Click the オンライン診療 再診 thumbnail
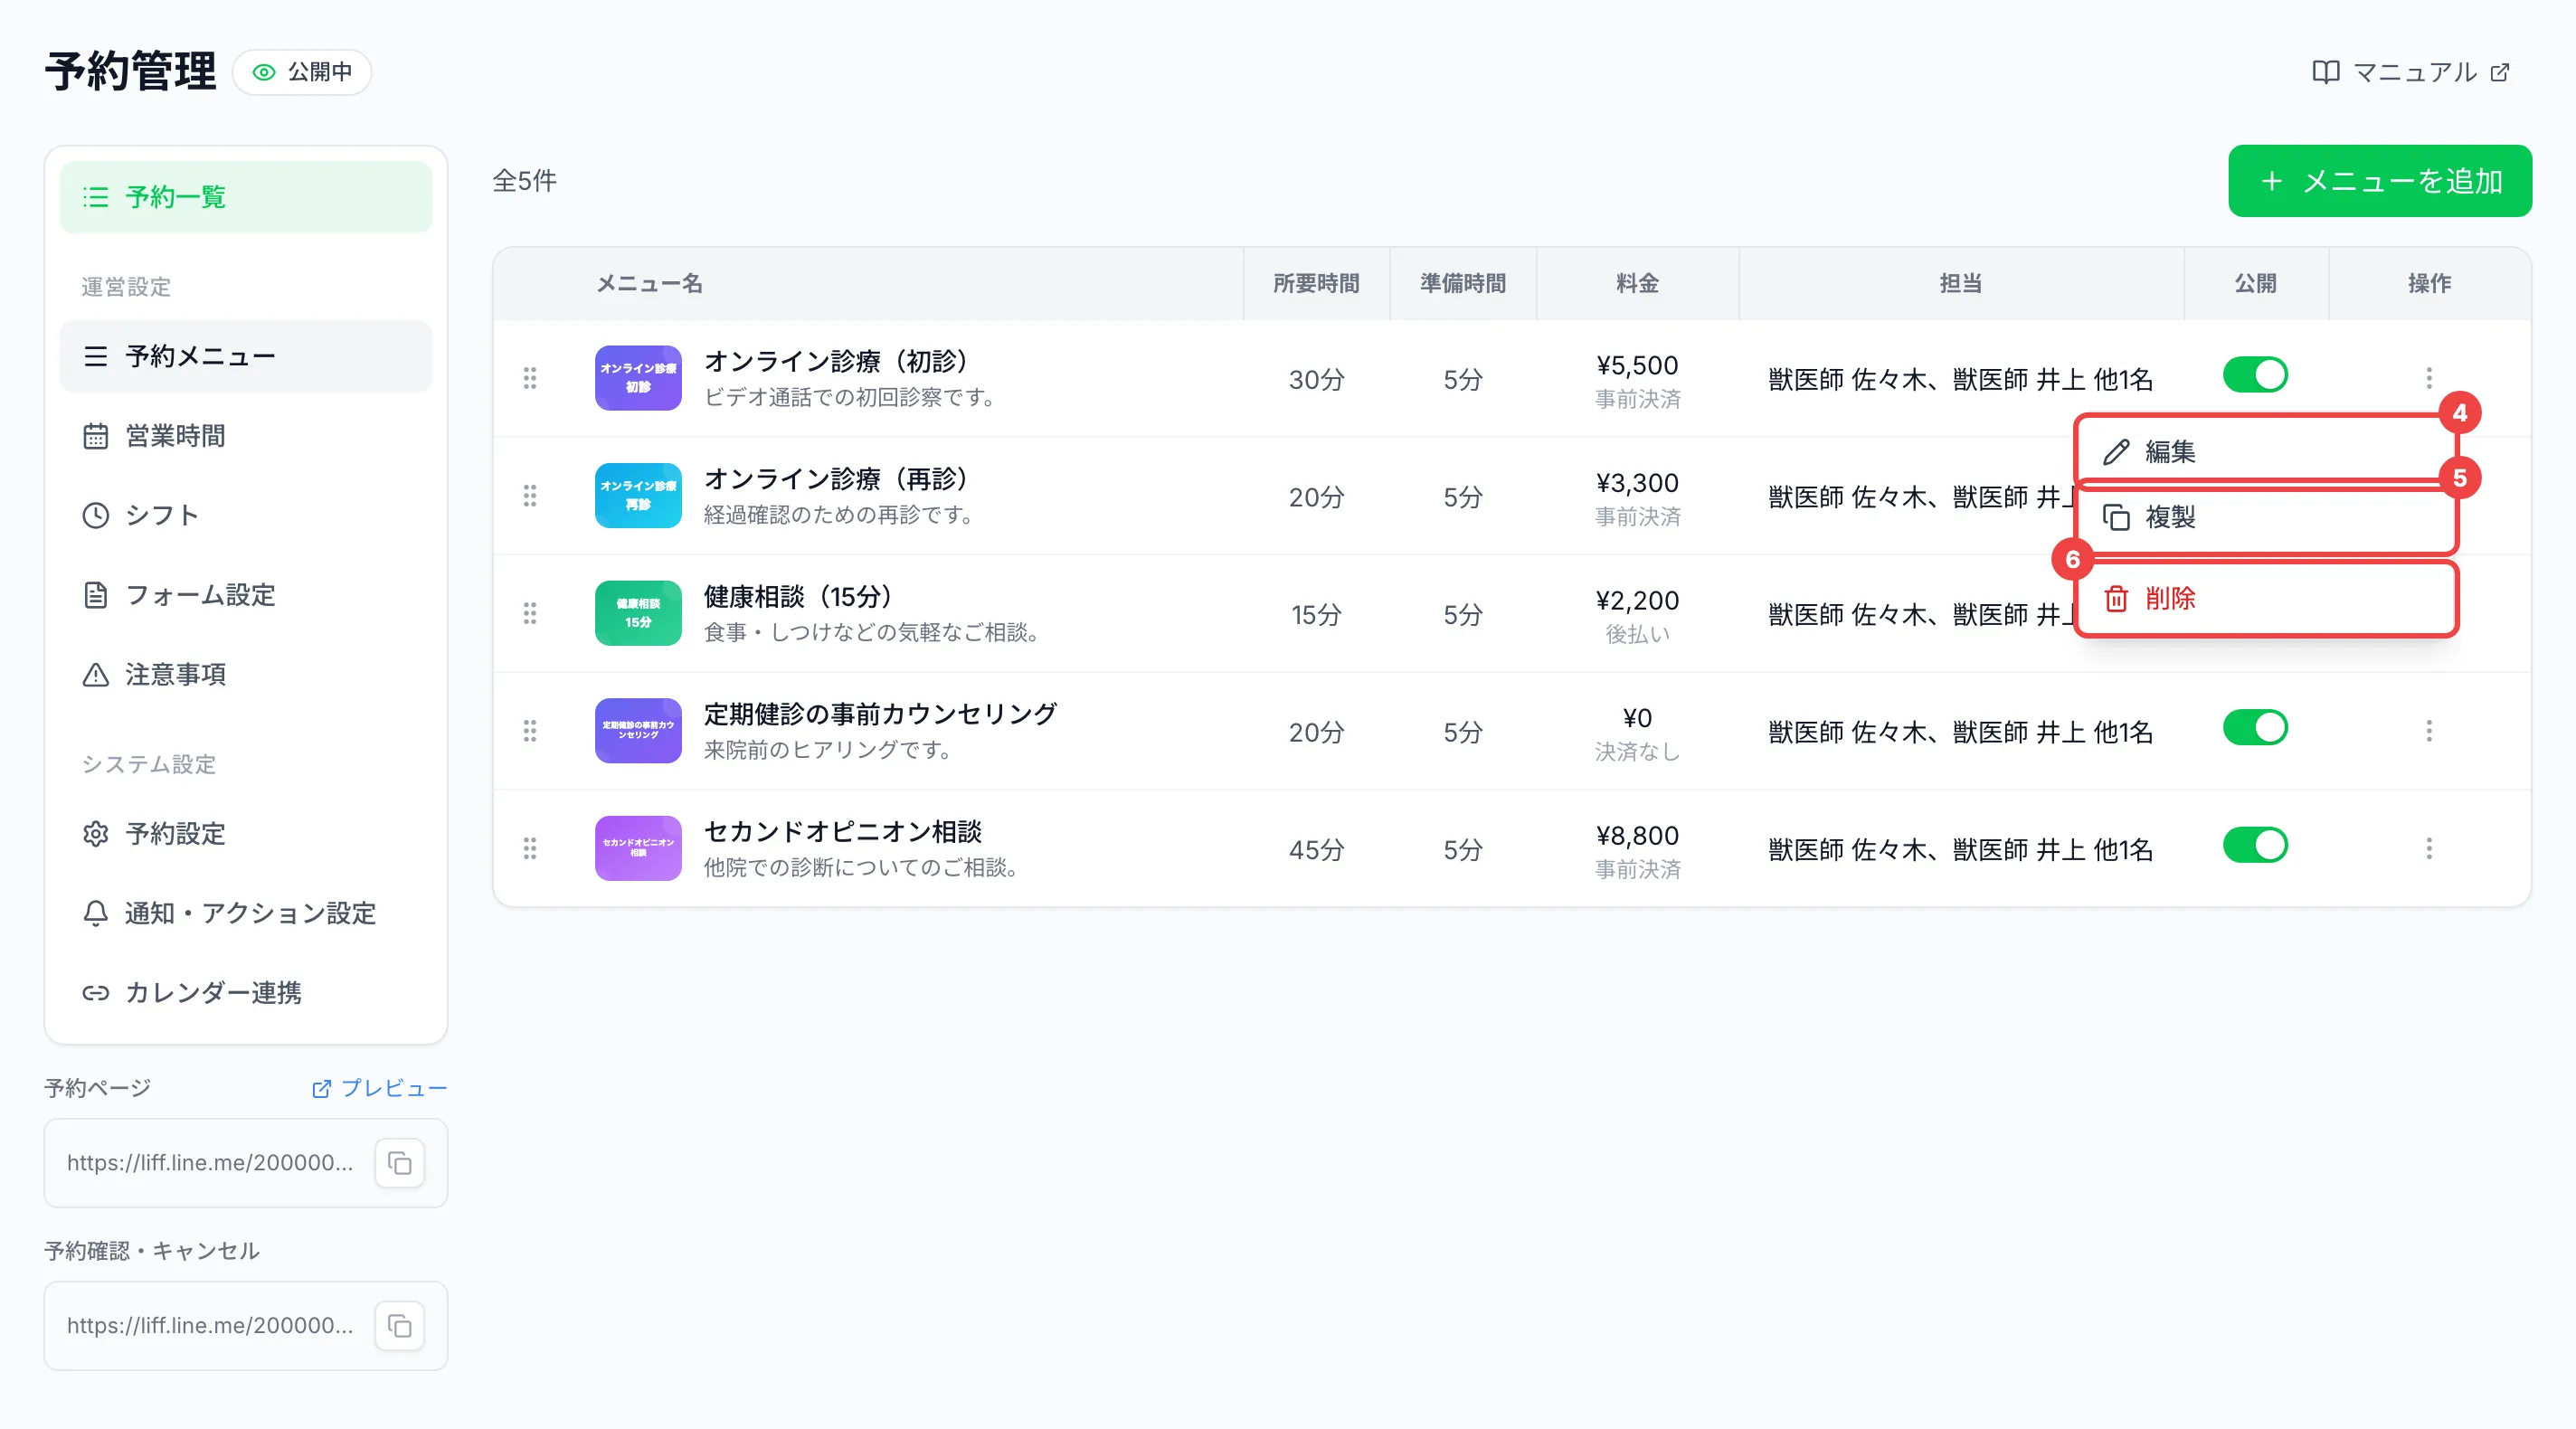The image size is (2576, 1429). (638, 496)
